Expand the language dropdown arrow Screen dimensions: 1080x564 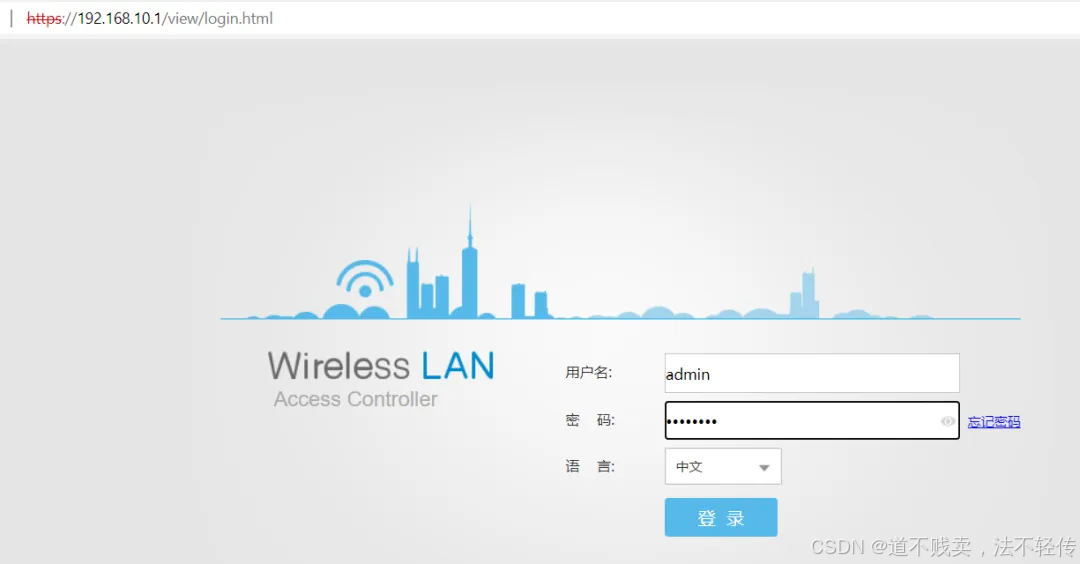[764, 468]
